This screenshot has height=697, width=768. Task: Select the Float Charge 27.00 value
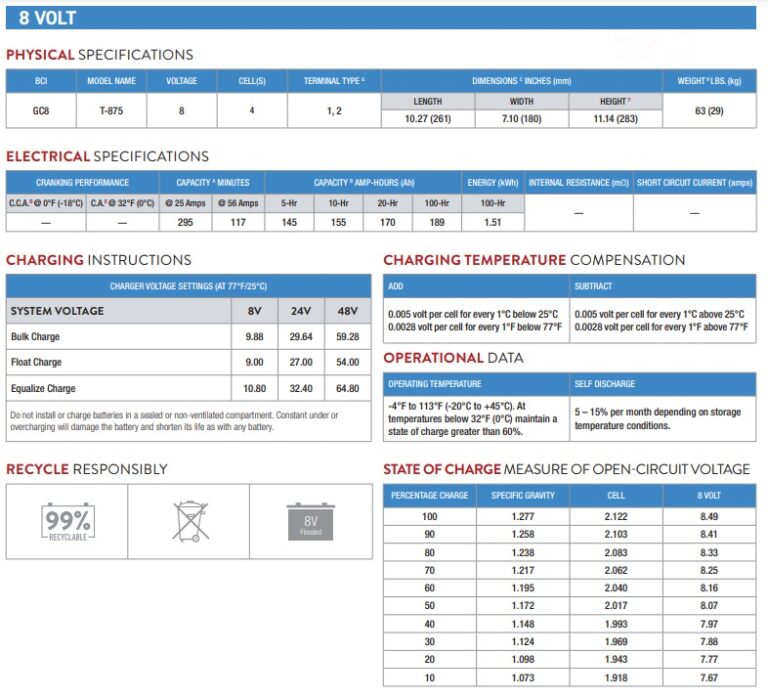click(x=301, y=362)
